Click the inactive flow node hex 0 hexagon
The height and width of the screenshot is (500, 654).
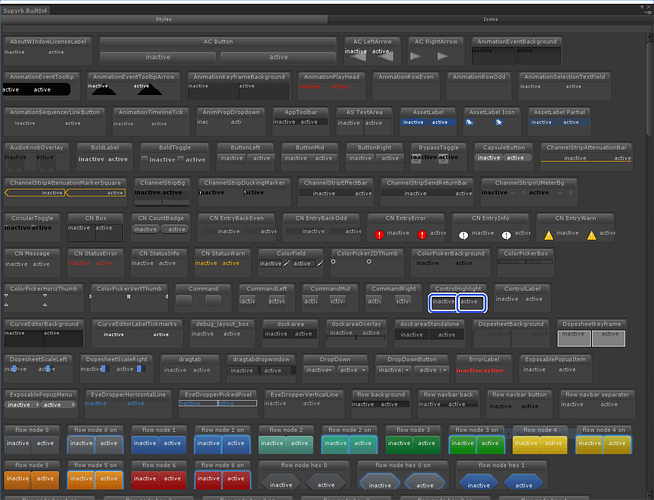(281, 483)
